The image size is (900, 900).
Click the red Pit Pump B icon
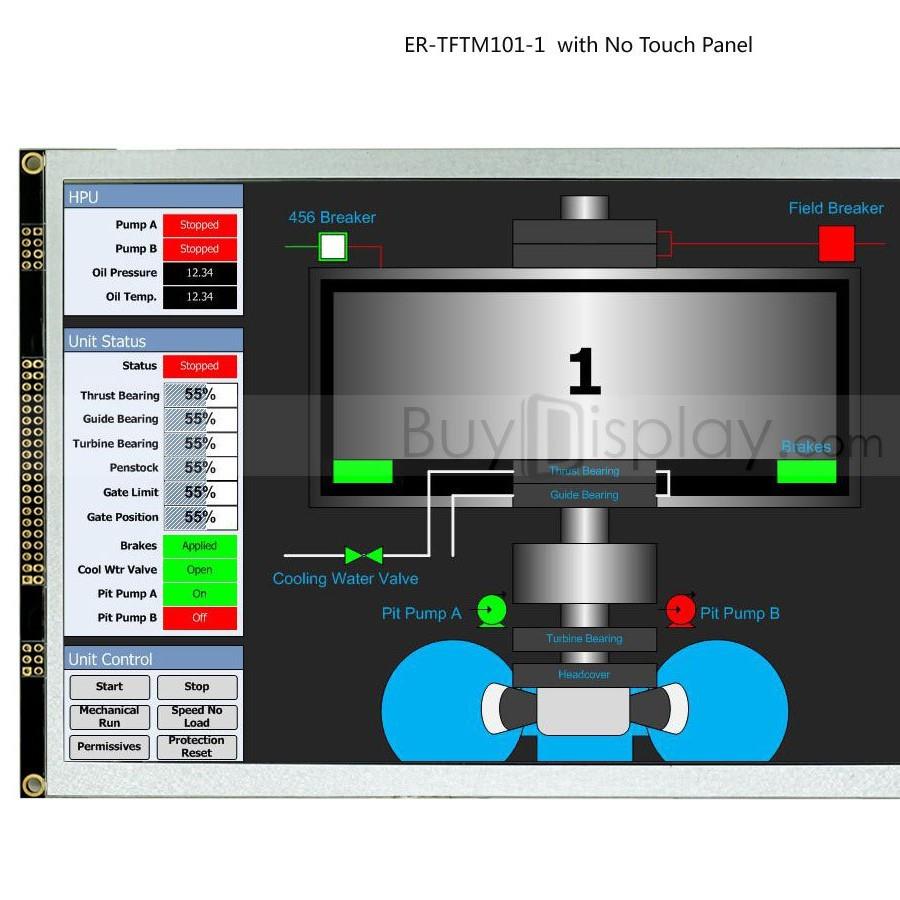coord(681,610)
